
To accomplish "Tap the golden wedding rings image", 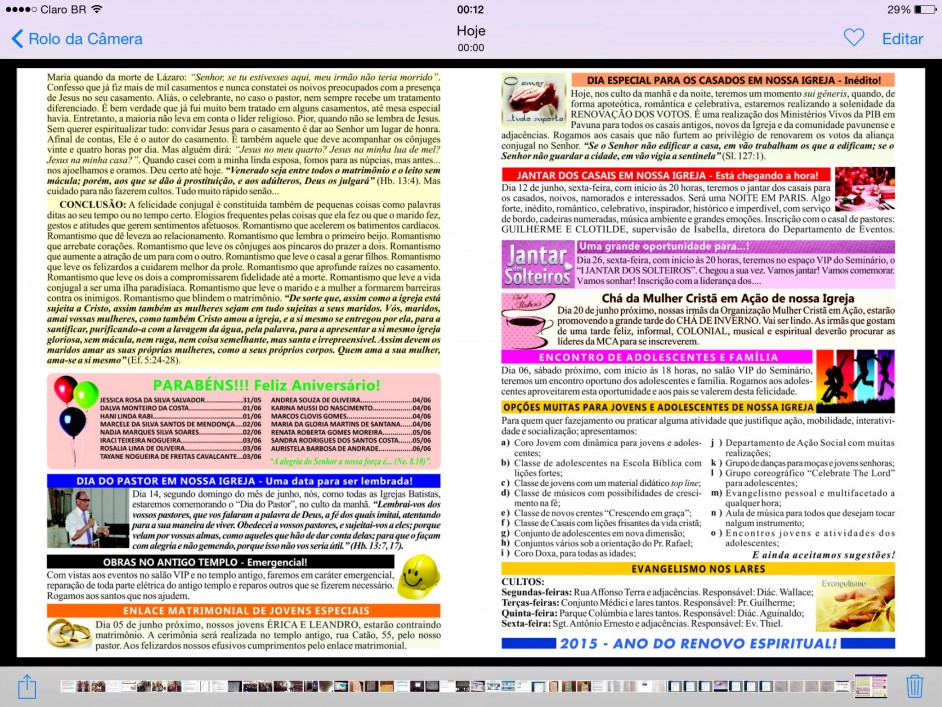I will click(x=69, y=632).
